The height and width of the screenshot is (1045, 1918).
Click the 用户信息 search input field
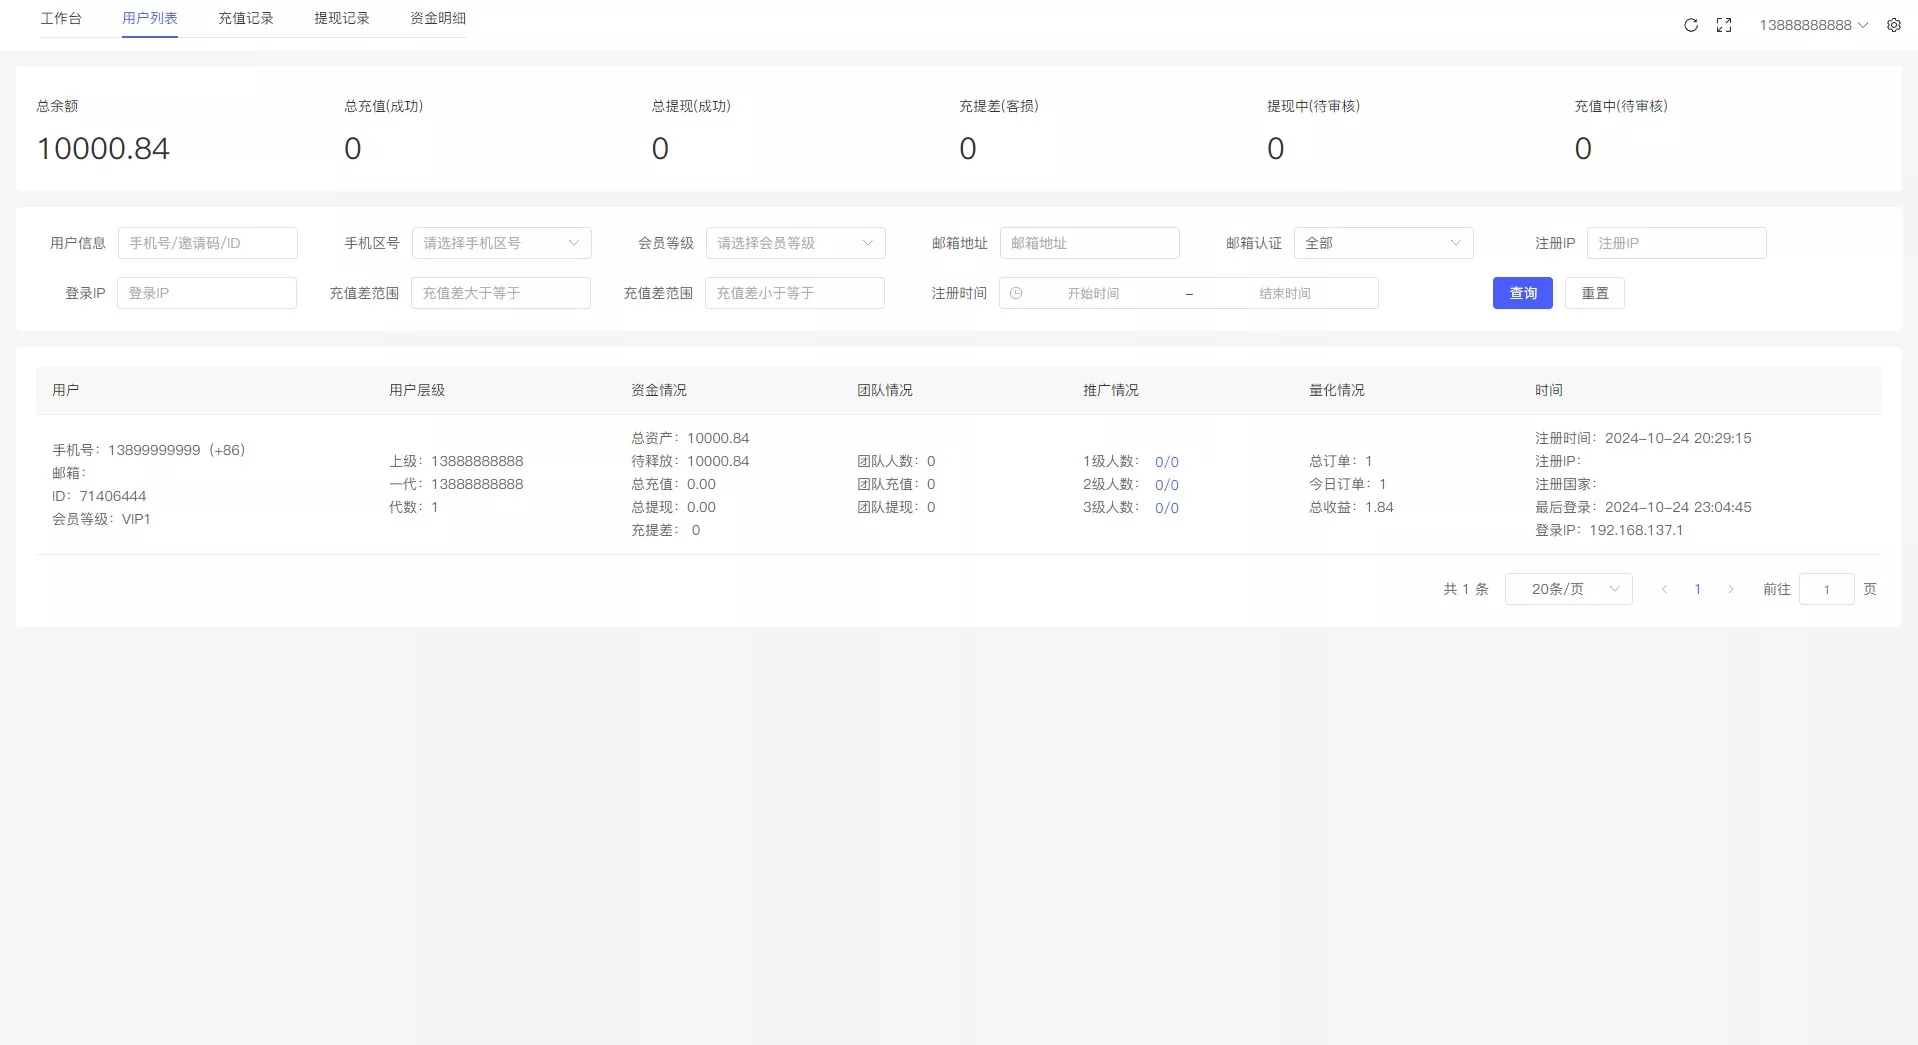click(207, 242)
